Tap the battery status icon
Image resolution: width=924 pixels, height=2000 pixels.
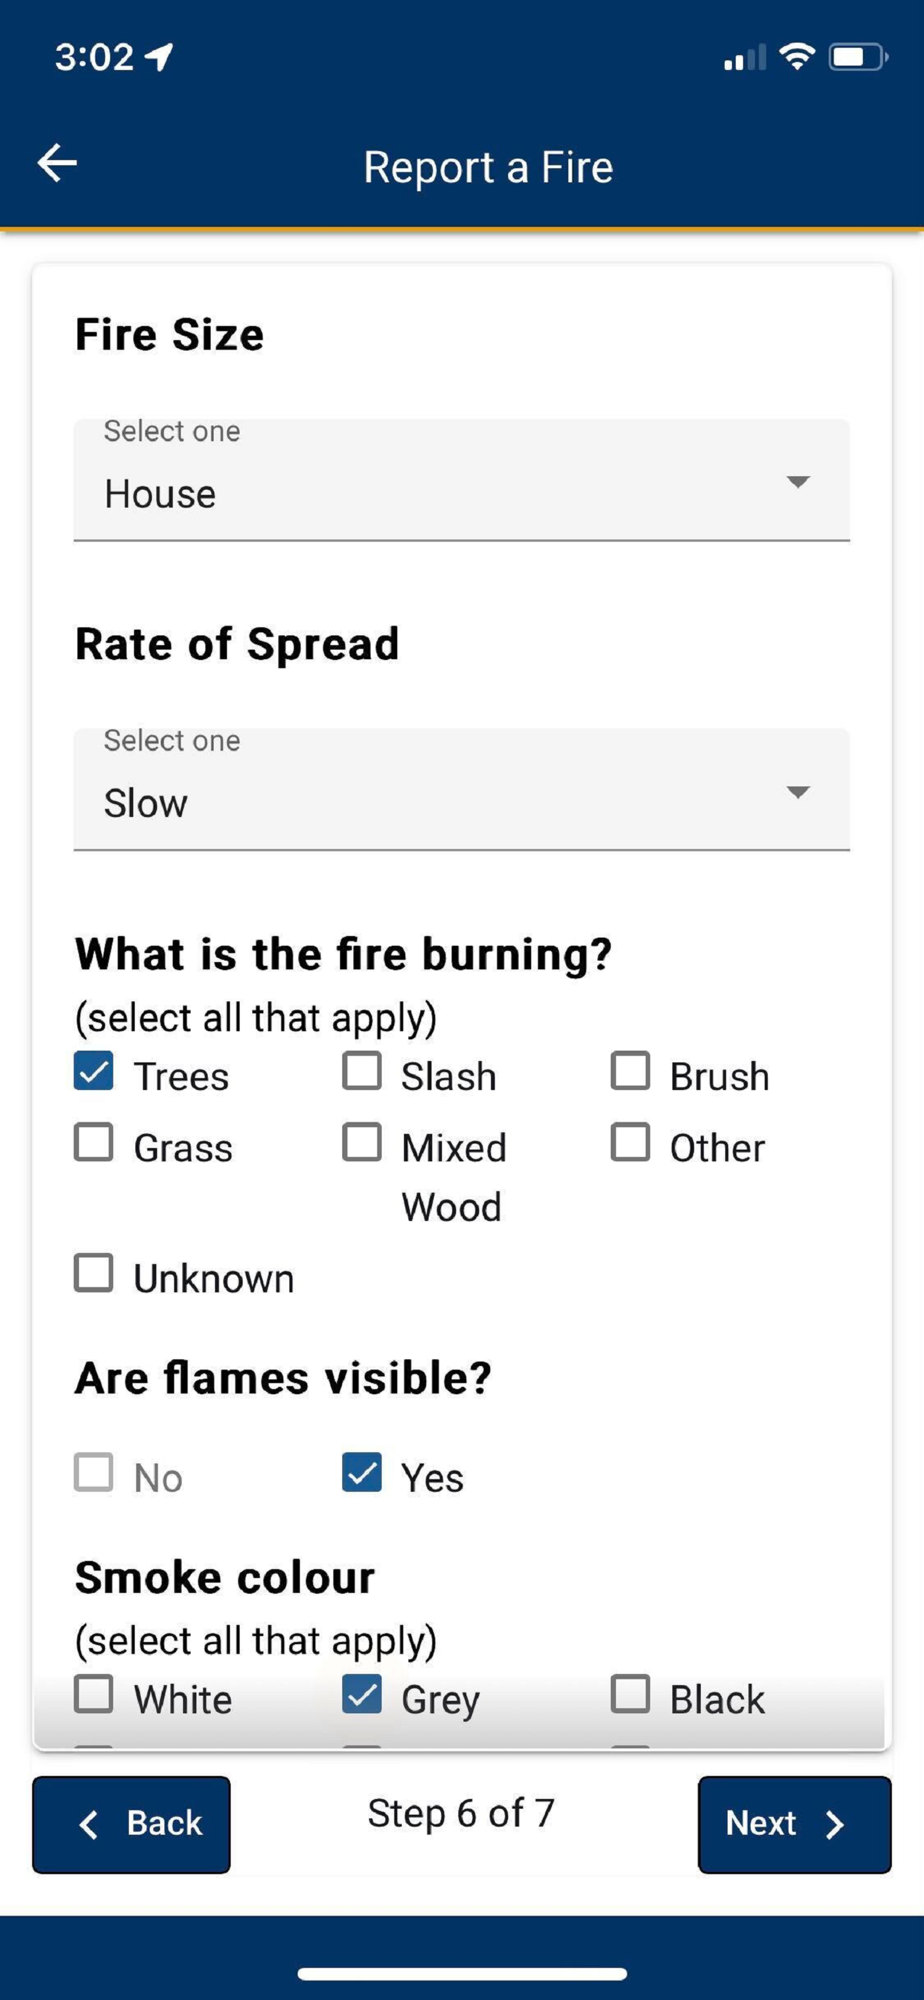tap(857, 57)
